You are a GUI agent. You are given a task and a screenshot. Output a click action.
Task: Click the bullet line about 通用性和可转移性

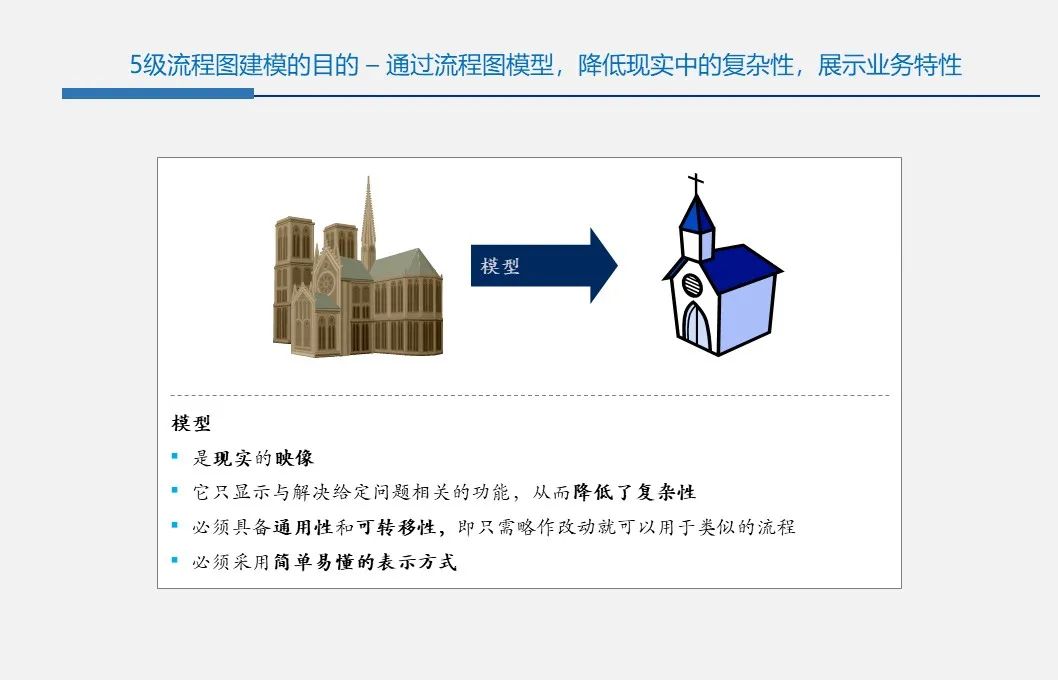tap(494, 527)
